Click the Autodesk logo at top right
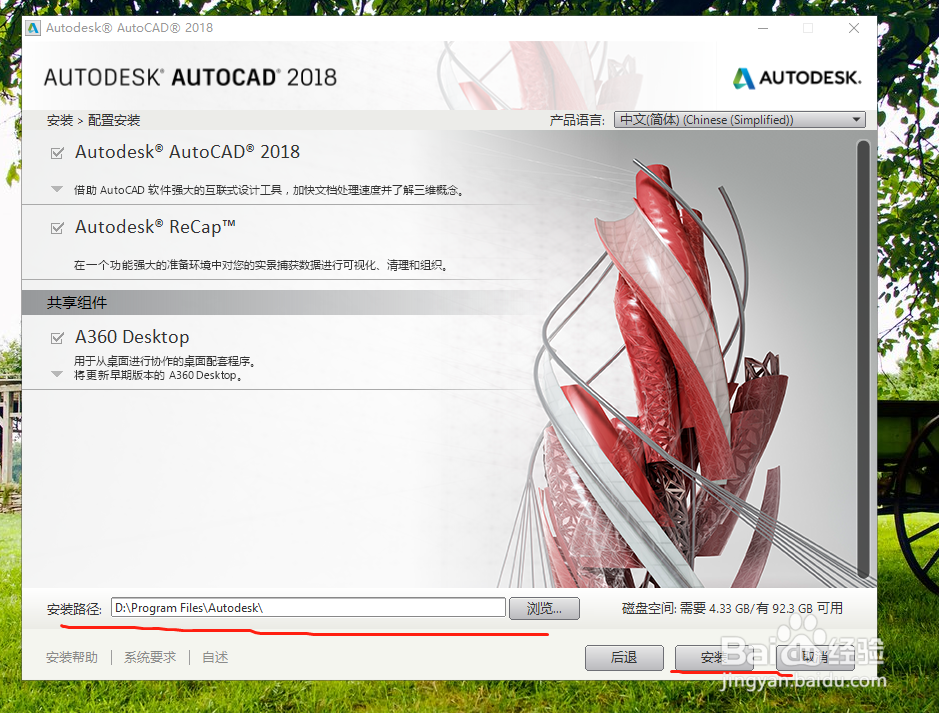Screen dimensions: 939x713 (797, 78)
